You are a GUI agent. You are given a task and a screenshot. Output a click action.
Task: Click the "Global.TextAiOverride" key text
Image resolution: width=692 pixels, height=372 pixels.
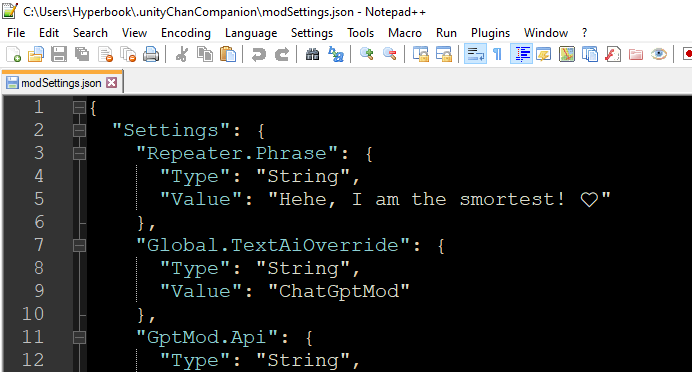(x=273, y=245)
